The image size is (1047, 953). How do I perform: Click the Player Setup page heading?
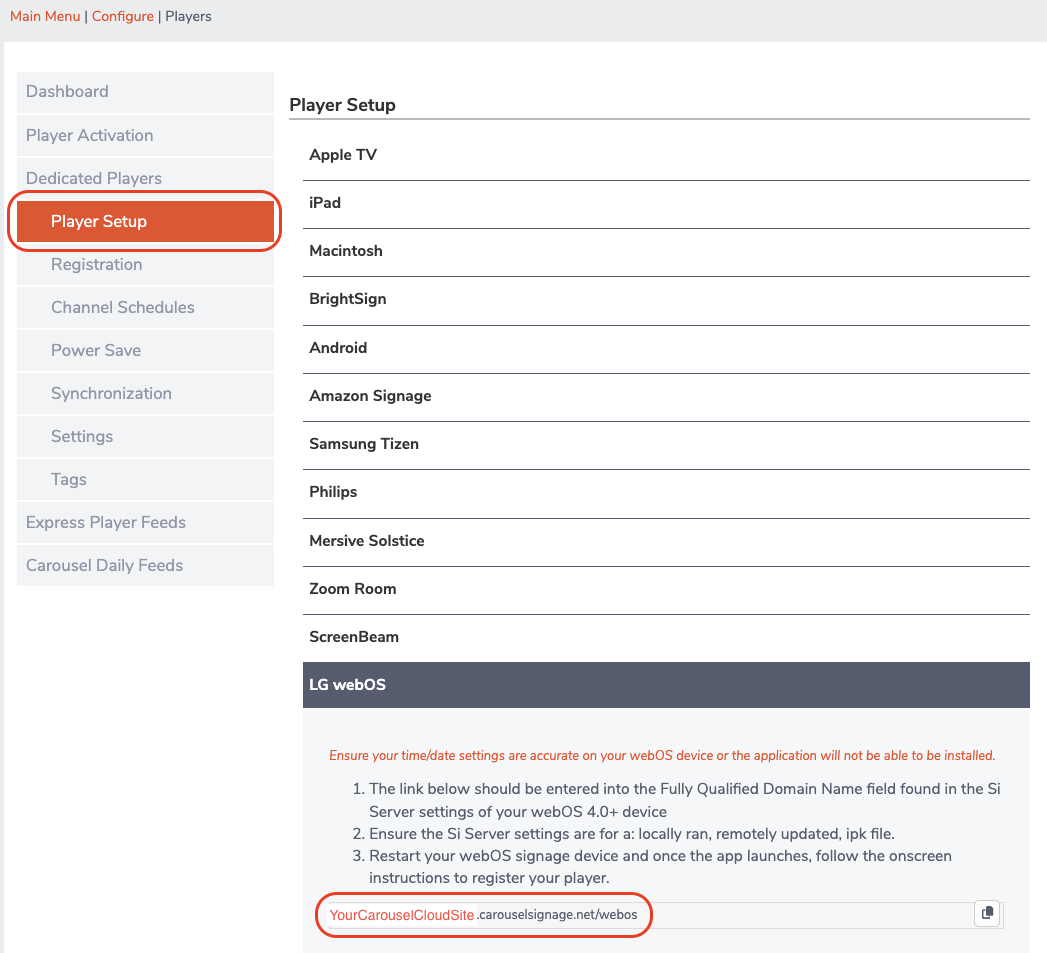(x=343, y=105)
